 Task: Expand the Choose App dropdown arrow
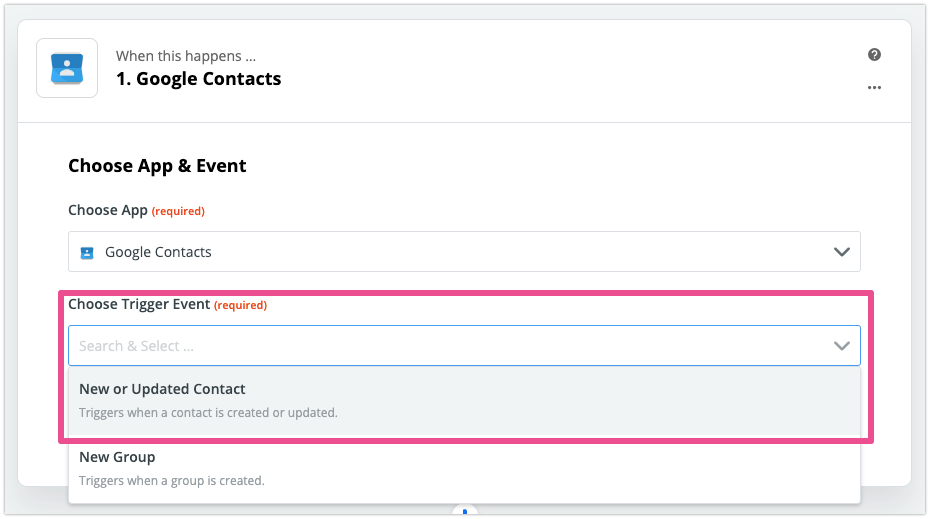(x=841, y=252)
